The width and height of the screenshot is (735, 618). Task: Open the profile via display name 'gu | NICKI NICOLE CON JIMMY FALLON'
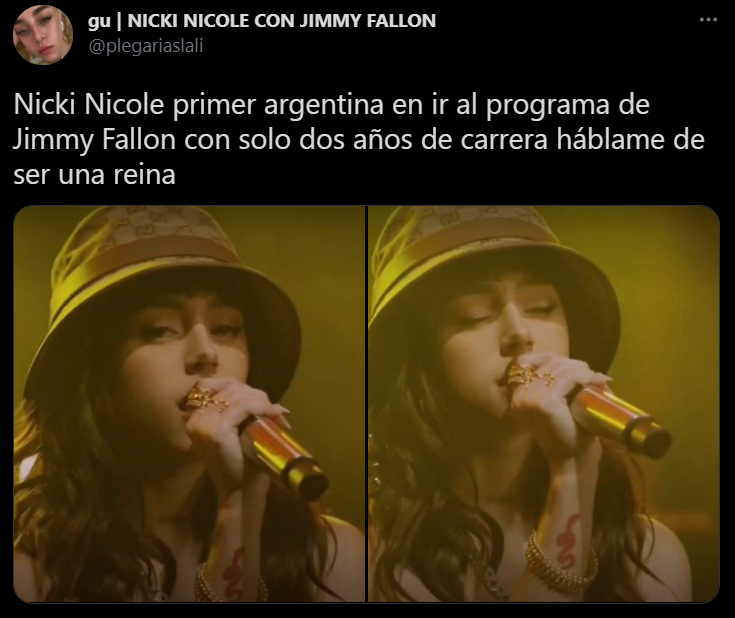tap(262, 21)
